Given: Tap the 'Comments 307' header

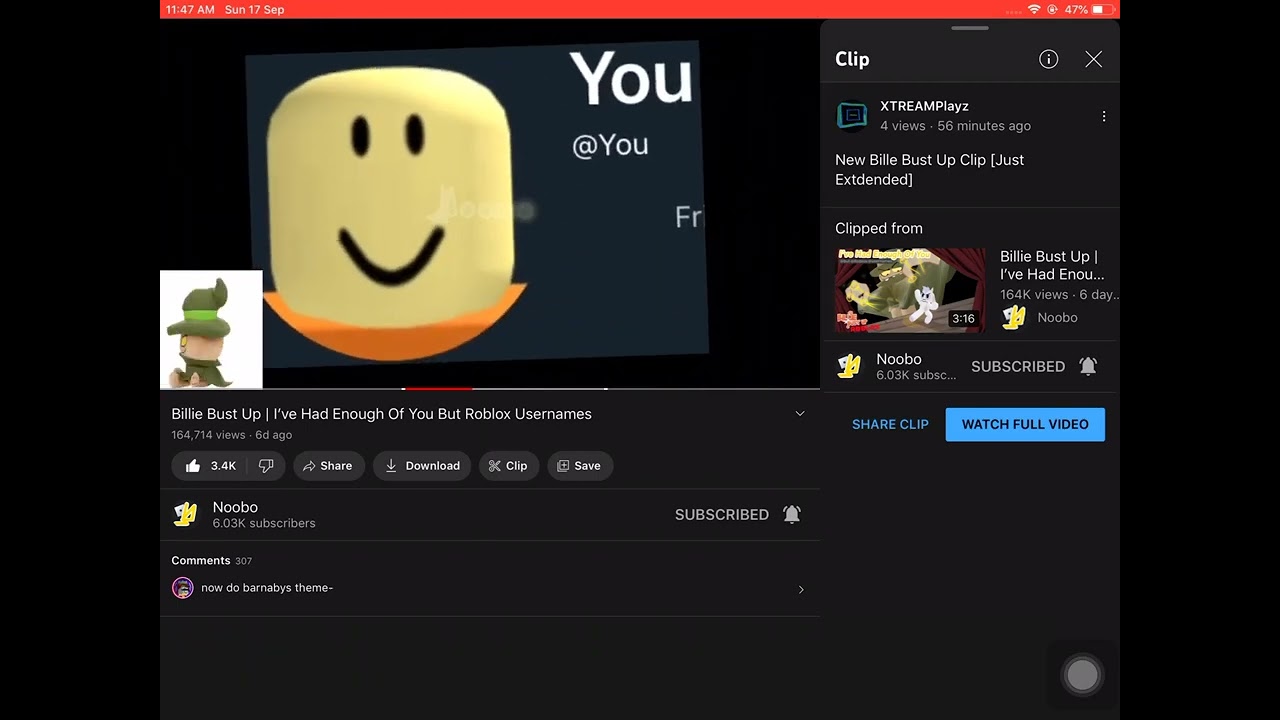Looking at the screenshot, I should (211, 561).
